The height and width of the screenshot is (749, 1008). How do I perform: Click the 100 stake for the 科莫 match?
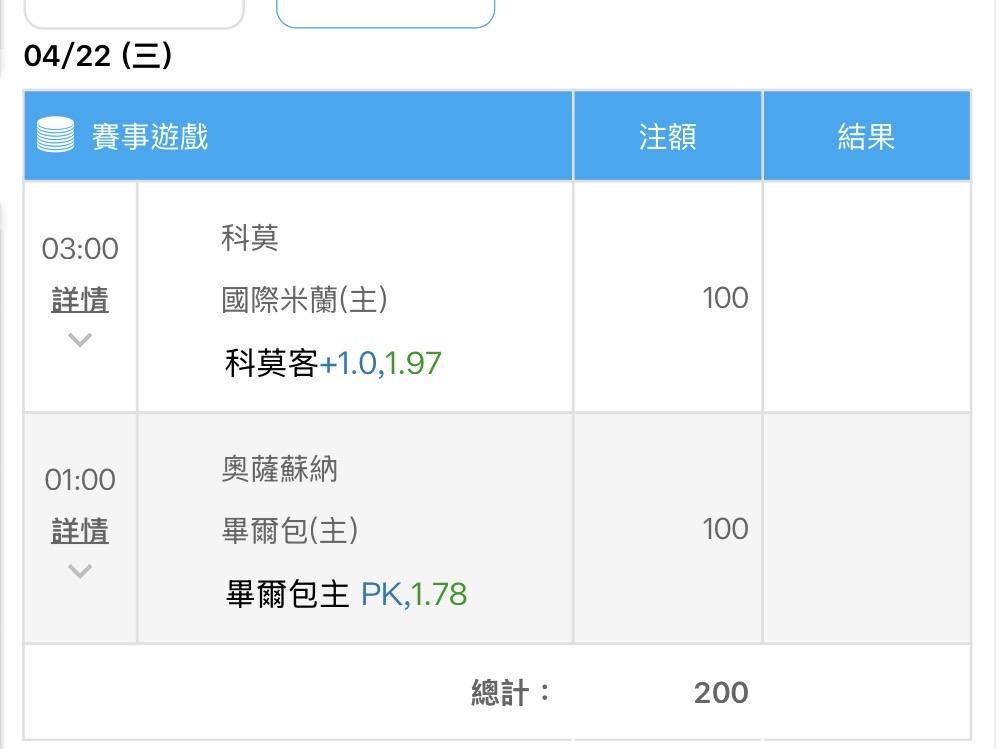tap(725, 298)
